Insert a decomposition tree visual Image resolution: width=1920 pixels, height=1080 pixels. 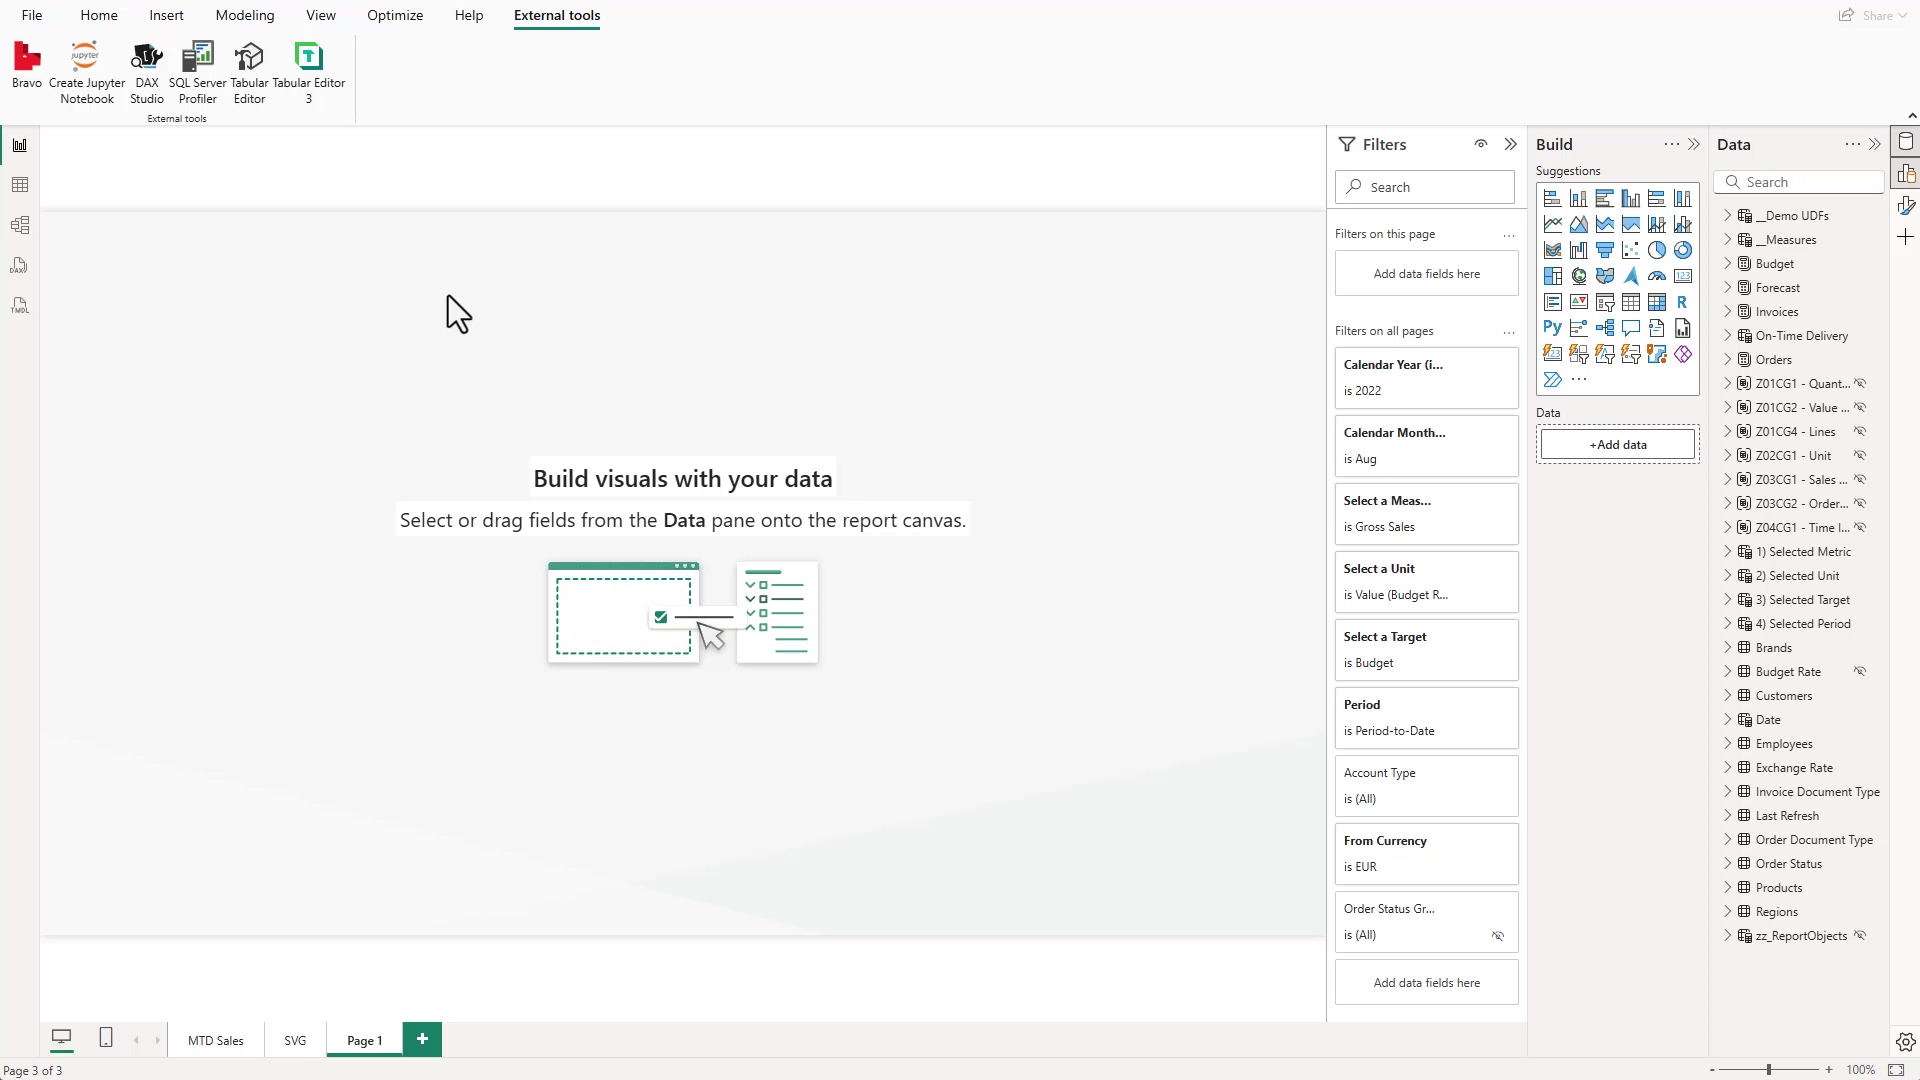pos(1605,328)
